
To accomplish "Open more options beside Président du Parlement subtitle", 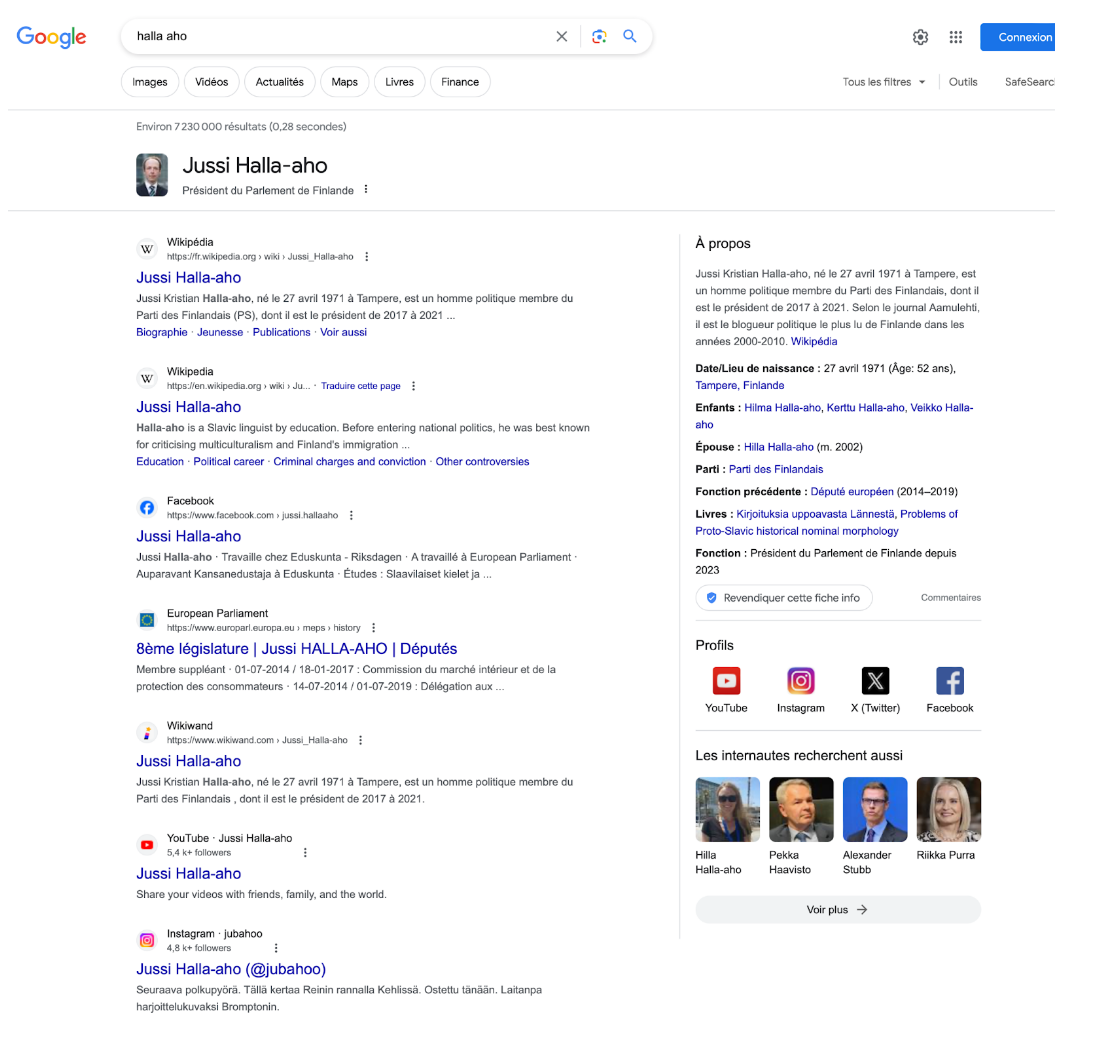I will [x=366, y=189].
